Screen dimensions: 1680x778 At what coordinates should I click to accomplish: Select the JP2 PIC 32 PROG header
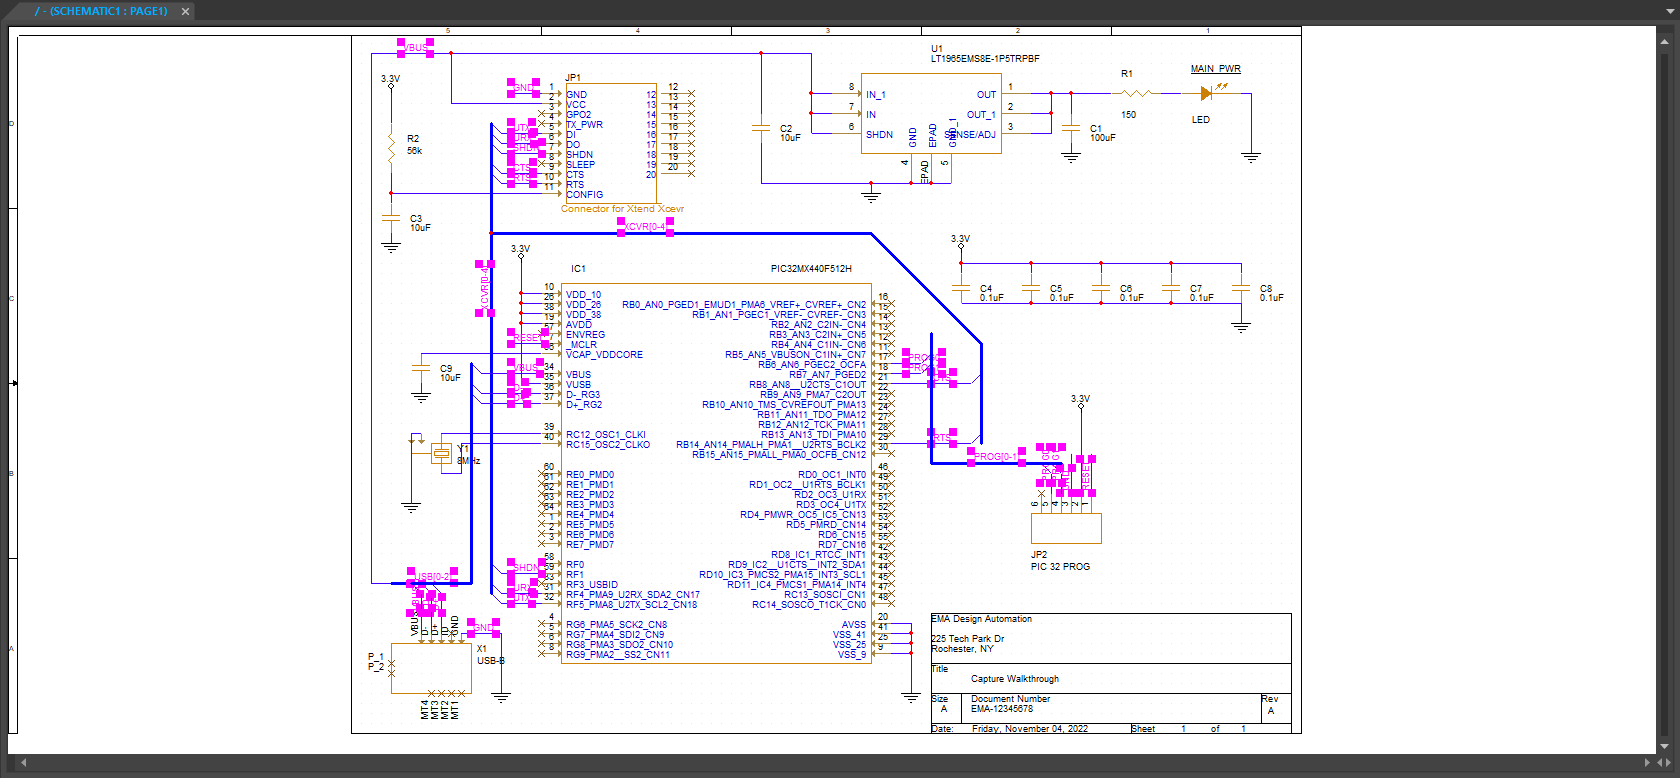pyautogui.click(x=1066, y=528)
